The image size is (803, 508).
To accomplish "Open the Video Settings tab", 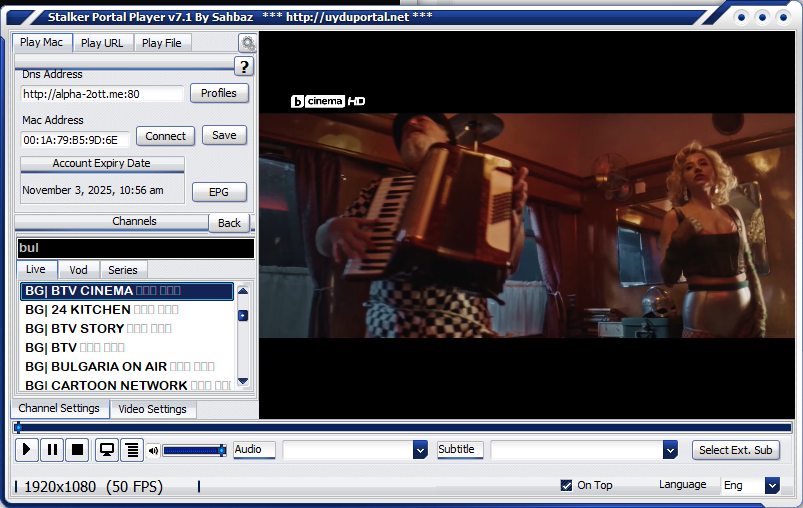I will pos(152,409).
